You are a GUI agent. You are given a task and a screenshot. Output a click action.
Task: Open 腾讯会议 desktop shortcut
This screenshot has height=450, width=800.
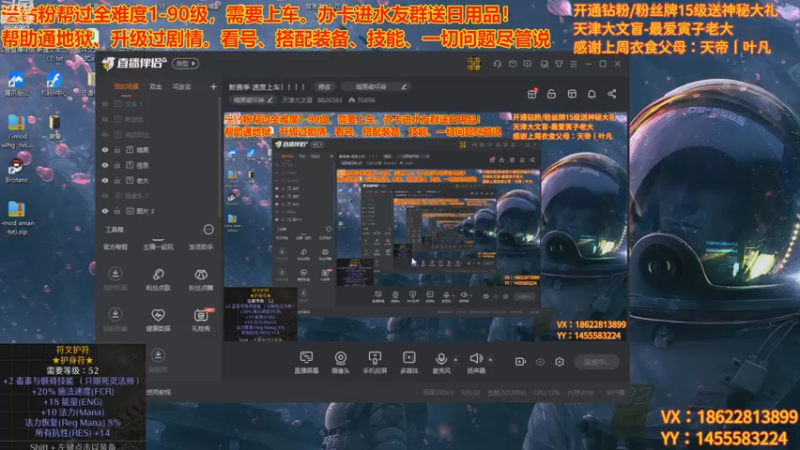click(x=16, y=84)
